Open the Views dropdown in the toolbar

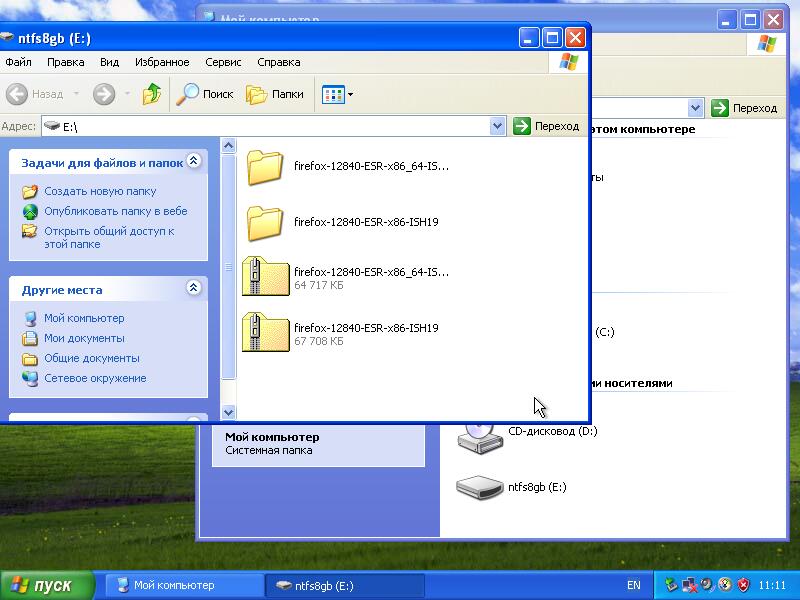[x=337, y=94]
